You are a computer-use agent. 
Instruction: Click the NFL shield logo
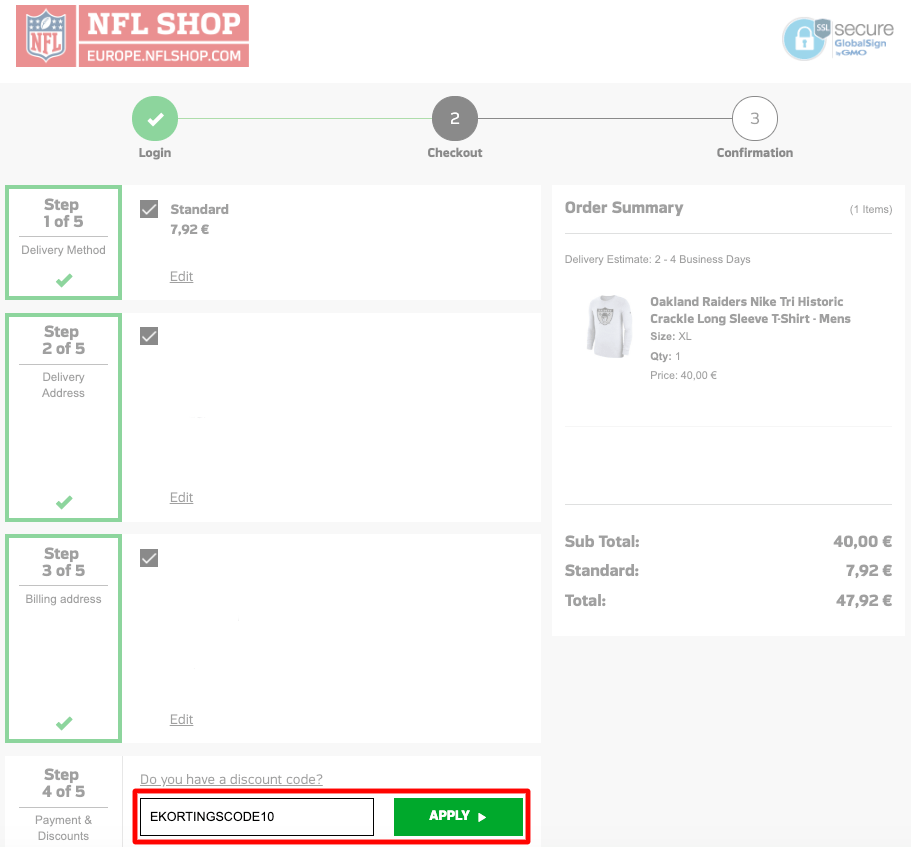(46, 36)
